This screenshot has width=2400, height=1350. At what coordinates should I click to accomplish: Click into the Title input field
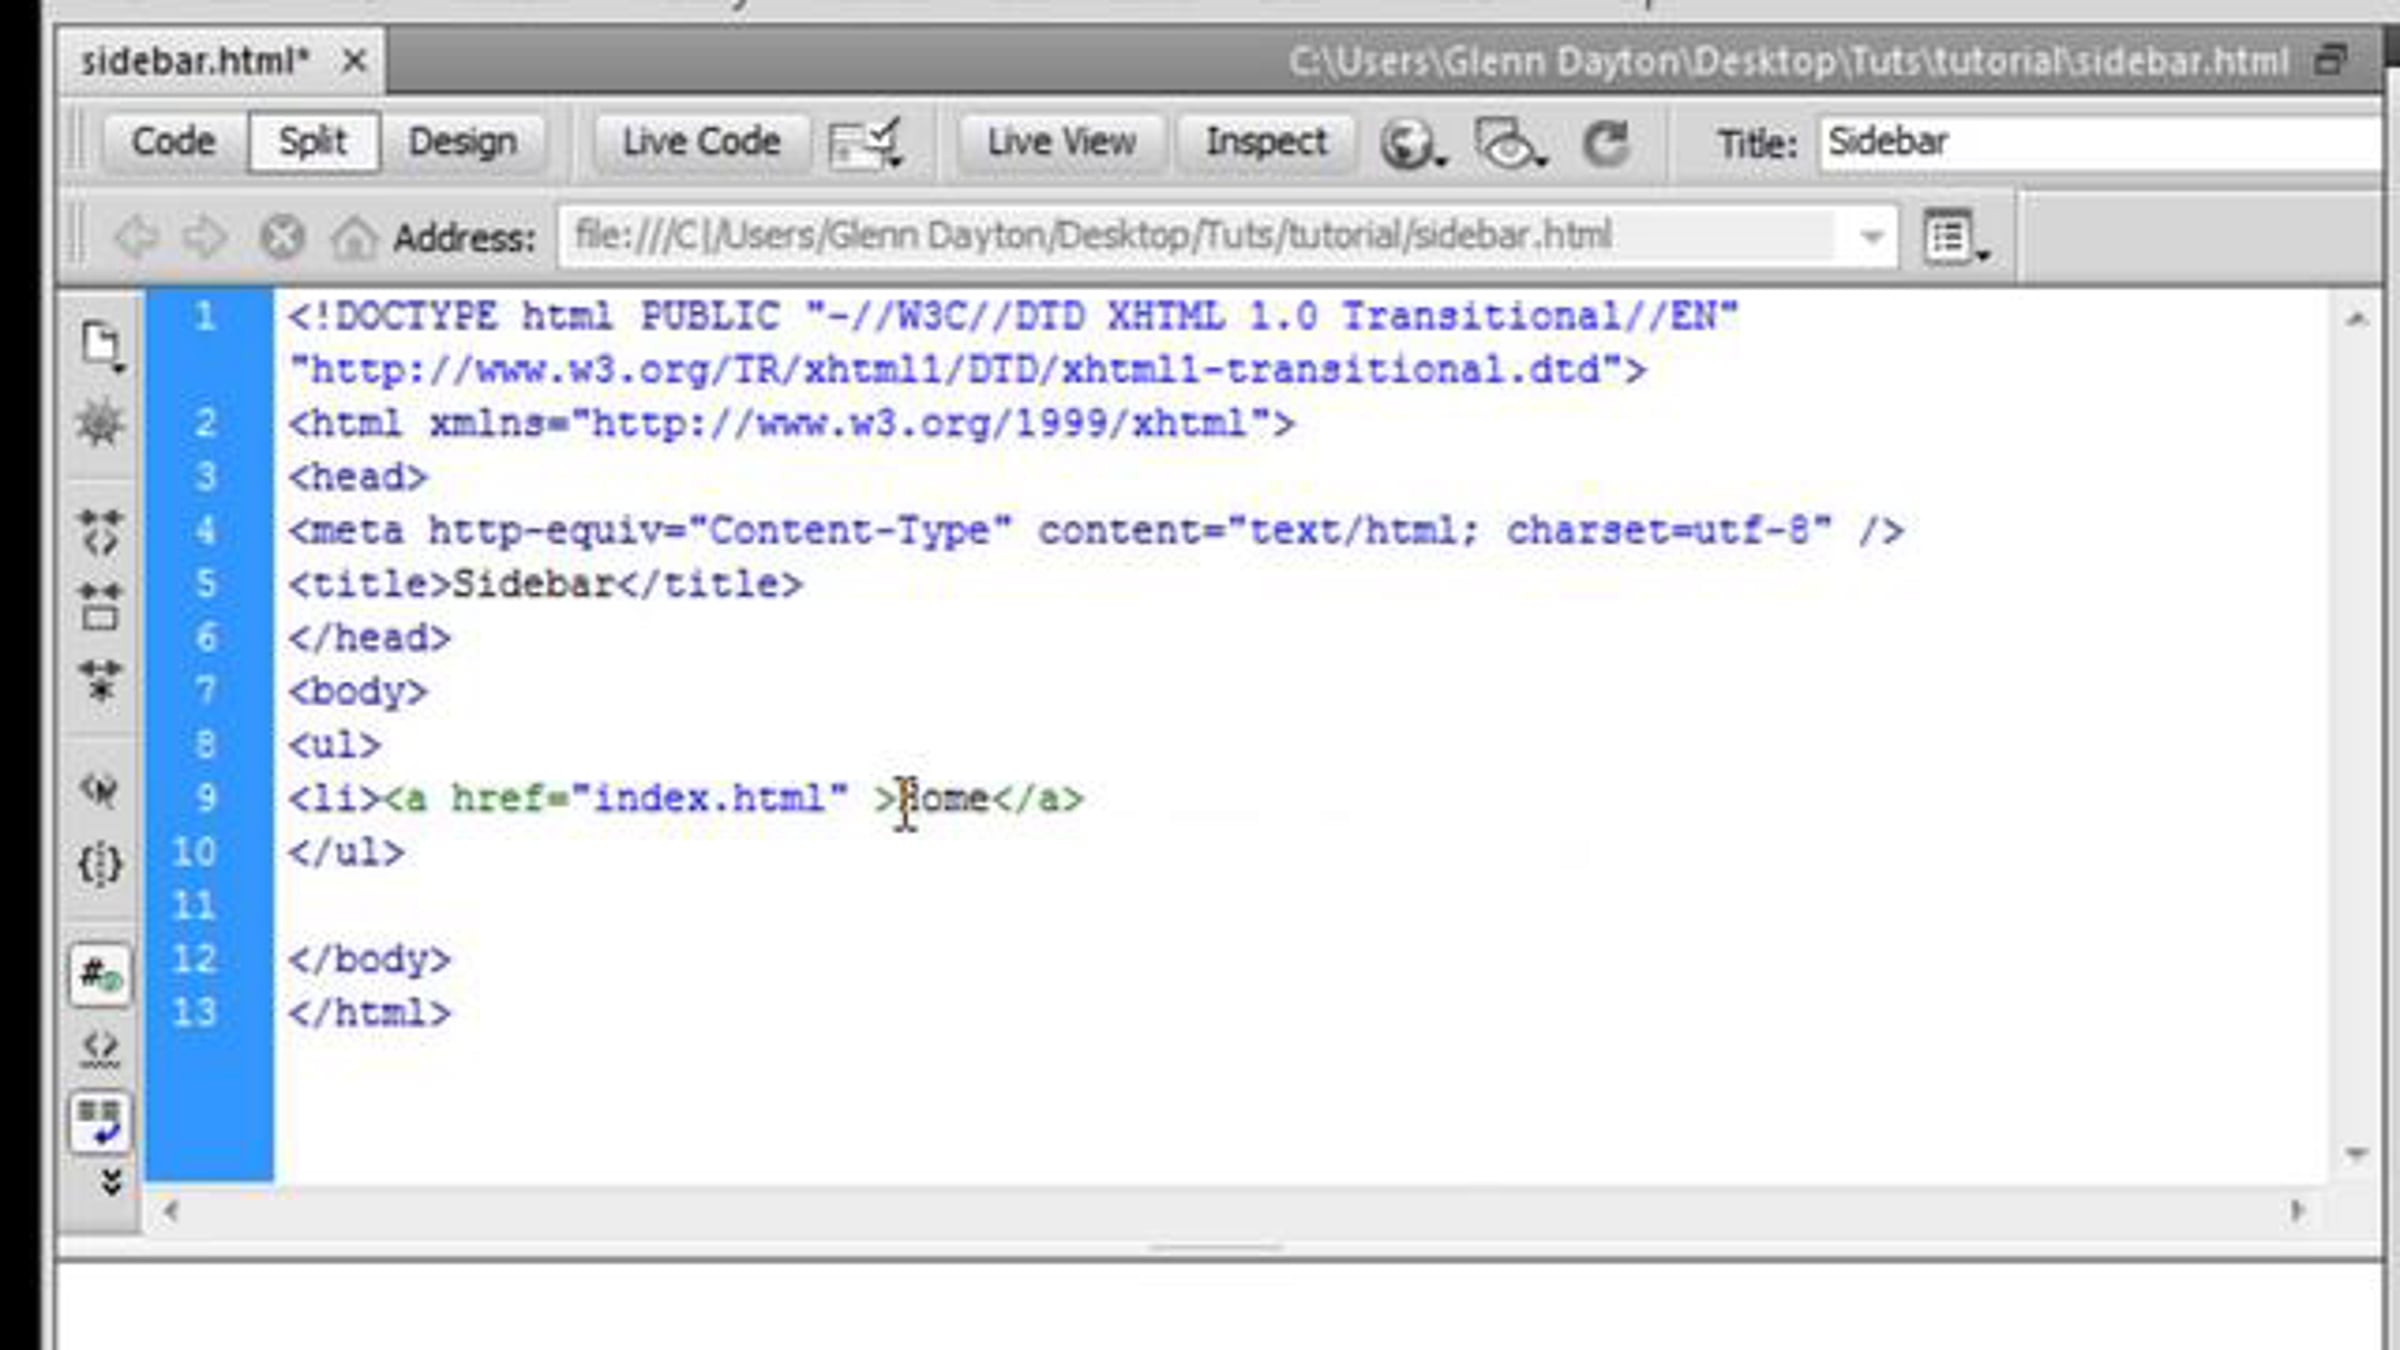click(2100, 143)
